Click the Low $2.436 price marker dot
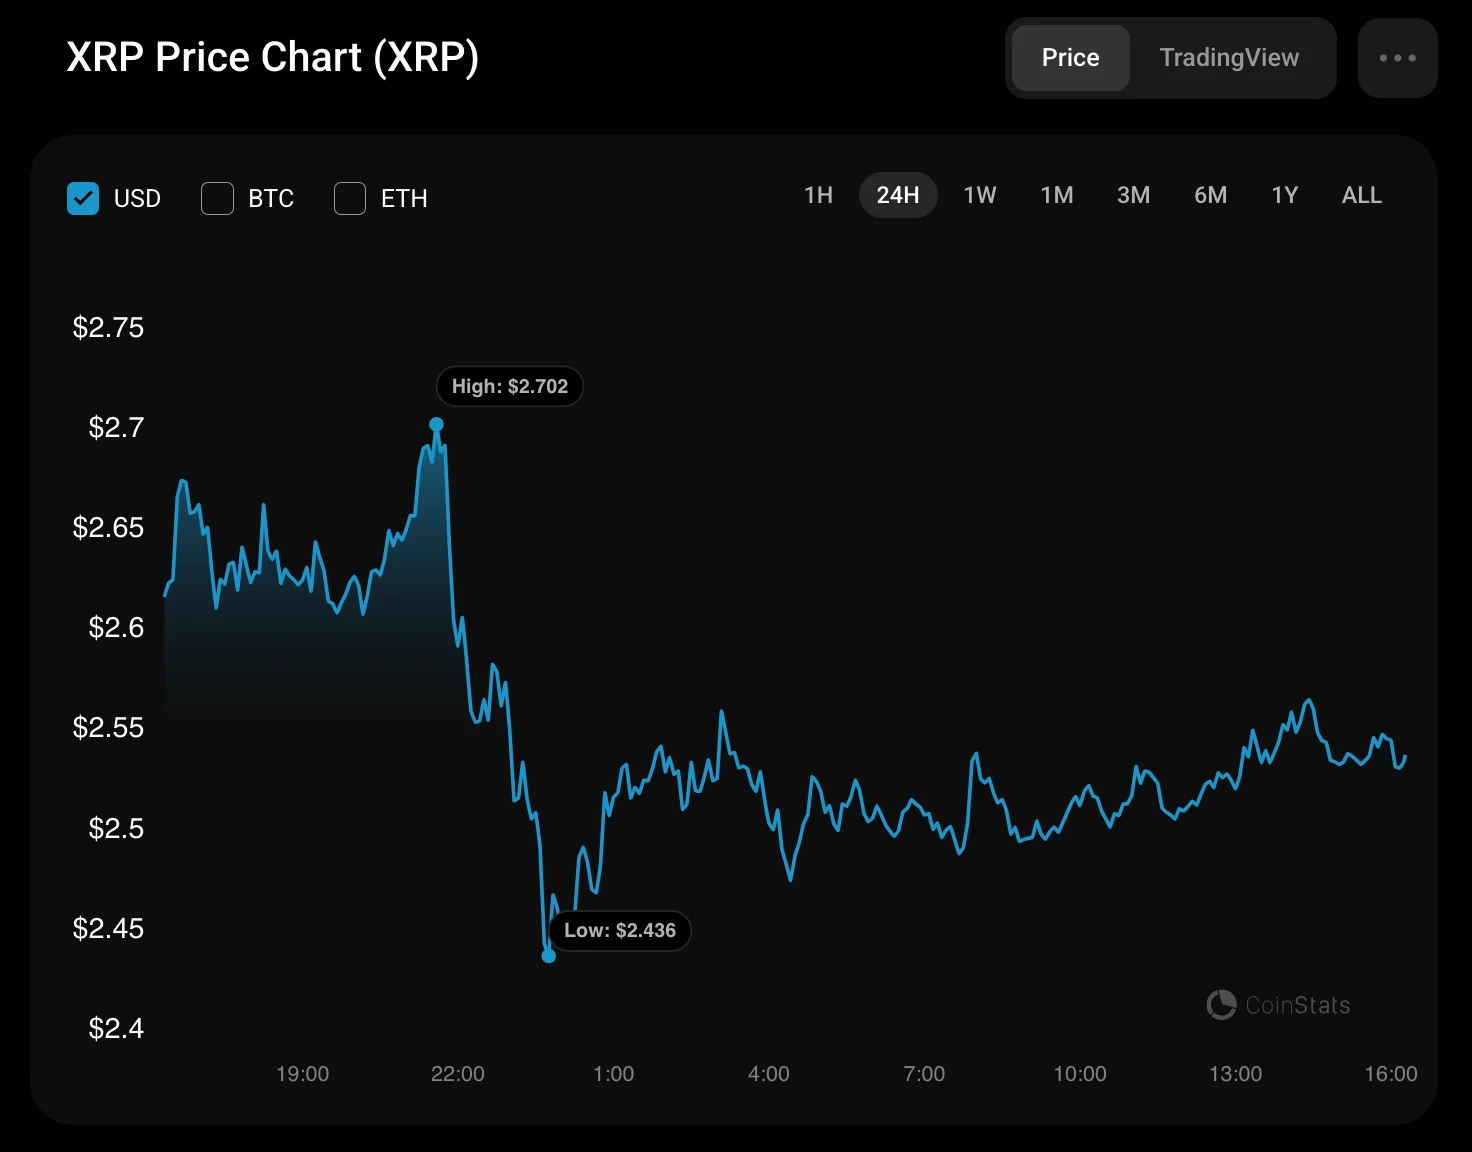 click(548, 956)
